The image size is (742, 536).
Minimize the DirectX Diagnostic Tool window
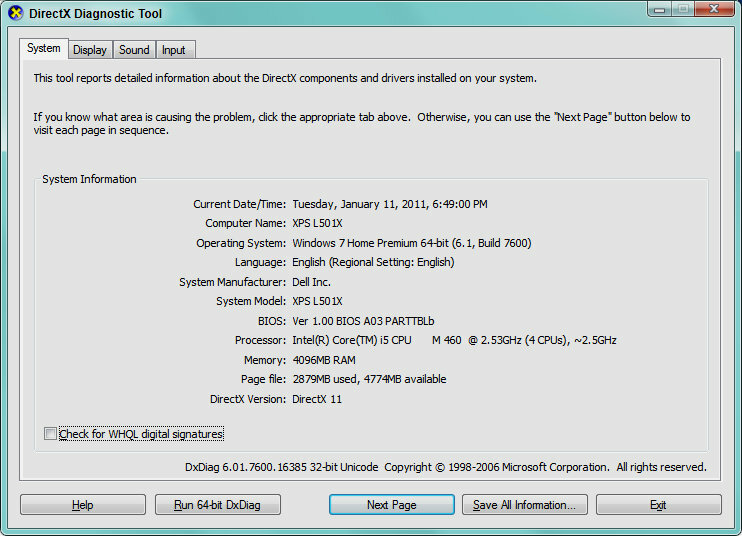pyautogui.click(x=660, y=9)
